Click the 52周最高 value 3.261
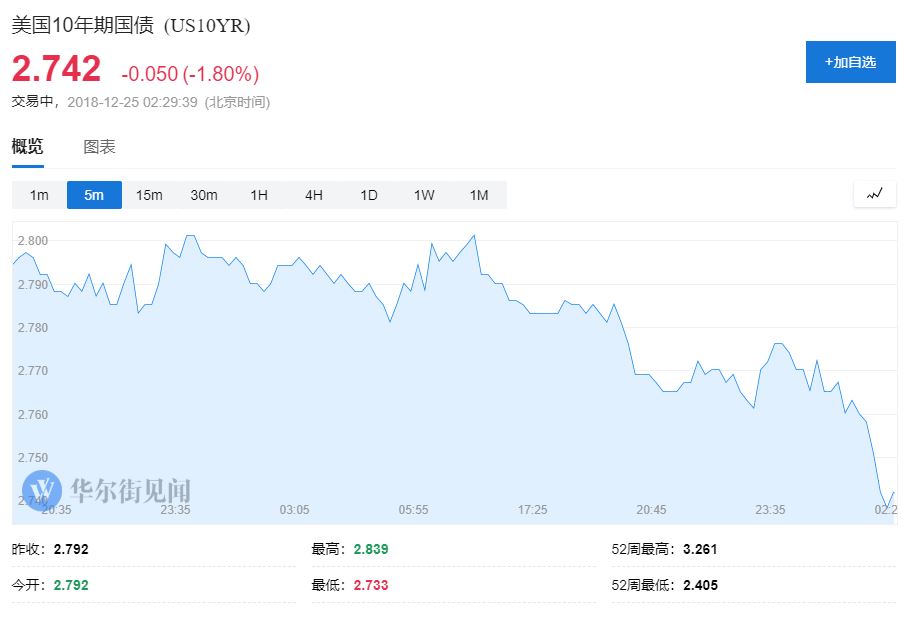Viewport: 917px width, 628px height. click(700, 549)
